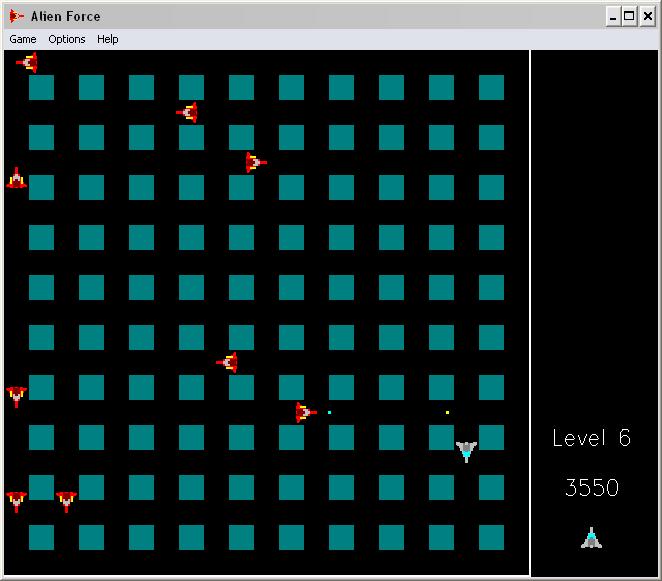Screen dimensions: 662x581
Task: Maximize the Alien Force window
Action: pyautogui.click(x=629, y=16)
